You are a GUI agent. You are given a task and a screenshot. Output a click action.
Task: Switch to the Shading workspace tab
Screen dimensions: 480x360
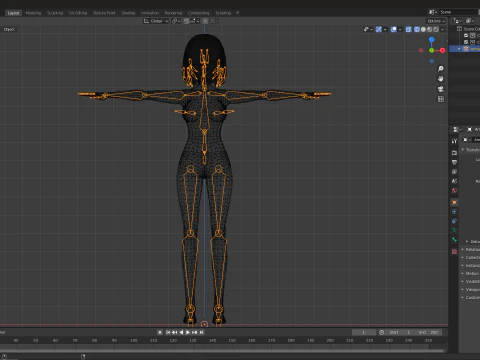pos(128,13)
